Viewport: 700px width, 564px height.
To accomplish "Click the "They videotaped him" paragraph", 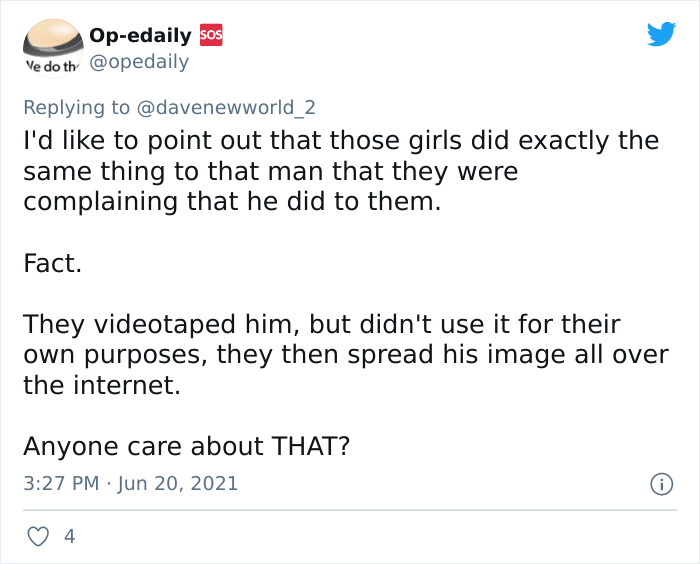I will tap(340, 355).
